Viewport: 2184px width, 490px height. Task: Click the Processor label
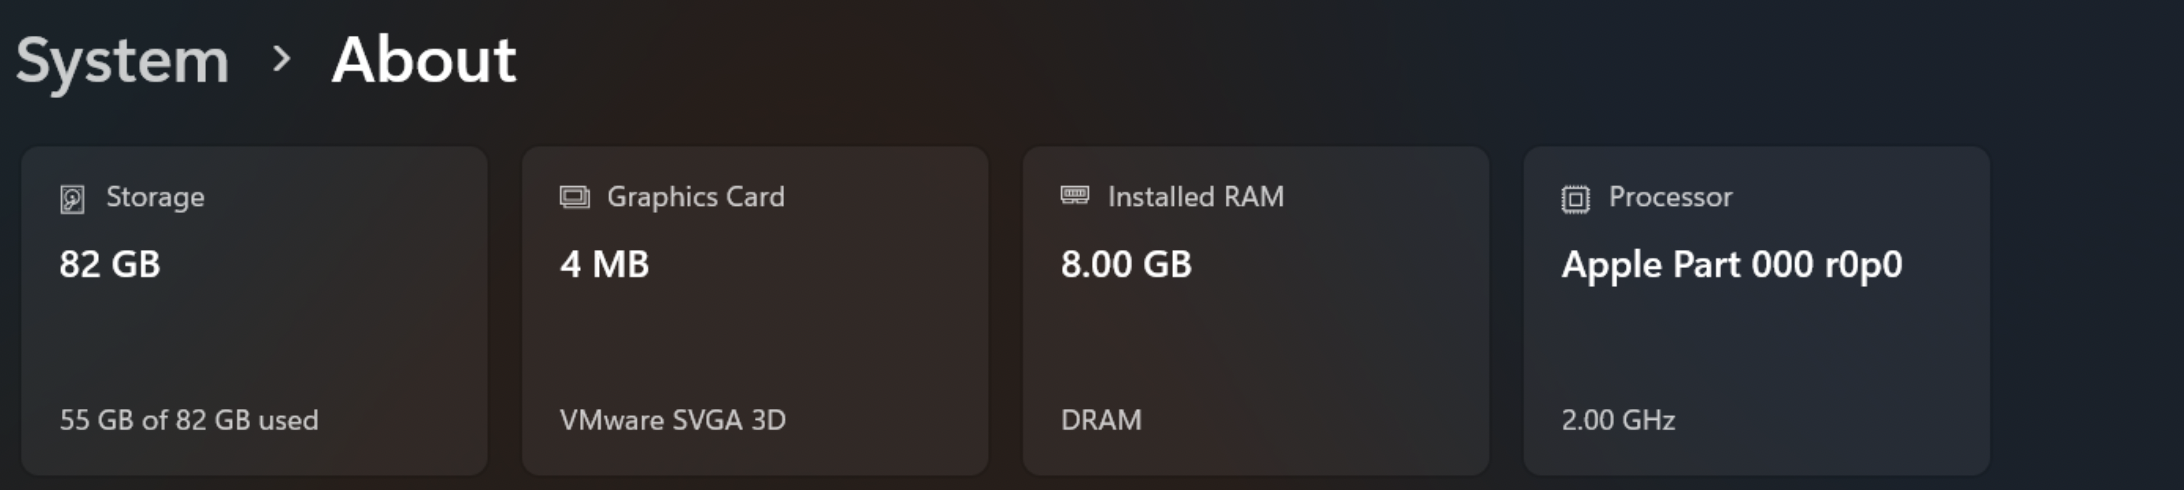[1670, 197]
